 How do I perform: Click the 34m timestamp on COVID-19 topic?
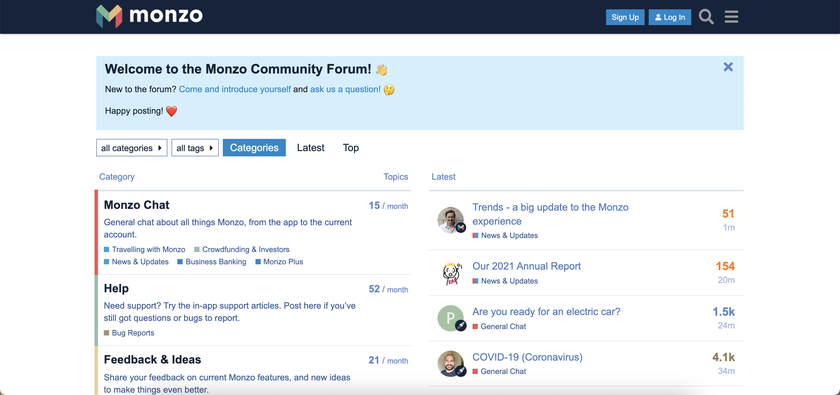point(726,371)
